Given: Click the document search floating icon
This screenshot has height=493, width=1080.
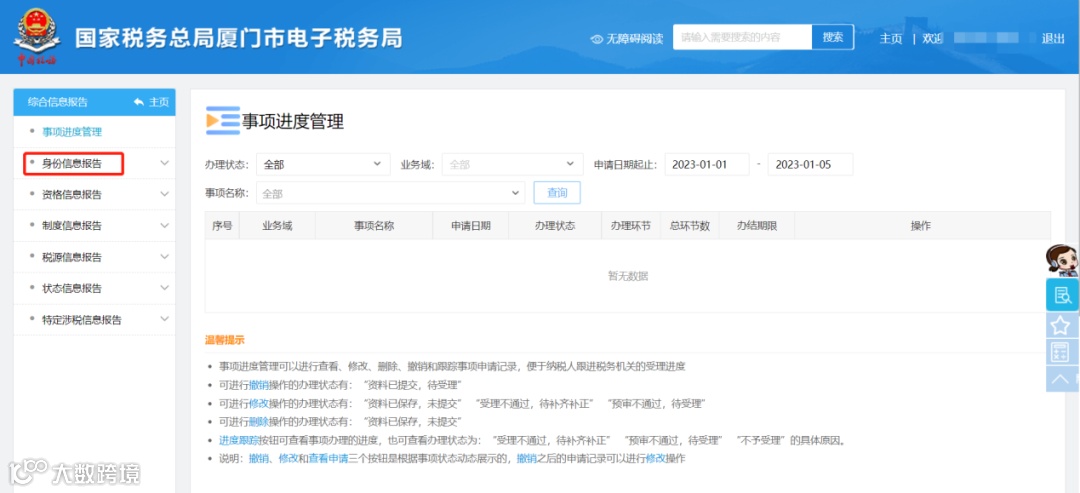Looking at the screenshot, I should (1062, 295).
